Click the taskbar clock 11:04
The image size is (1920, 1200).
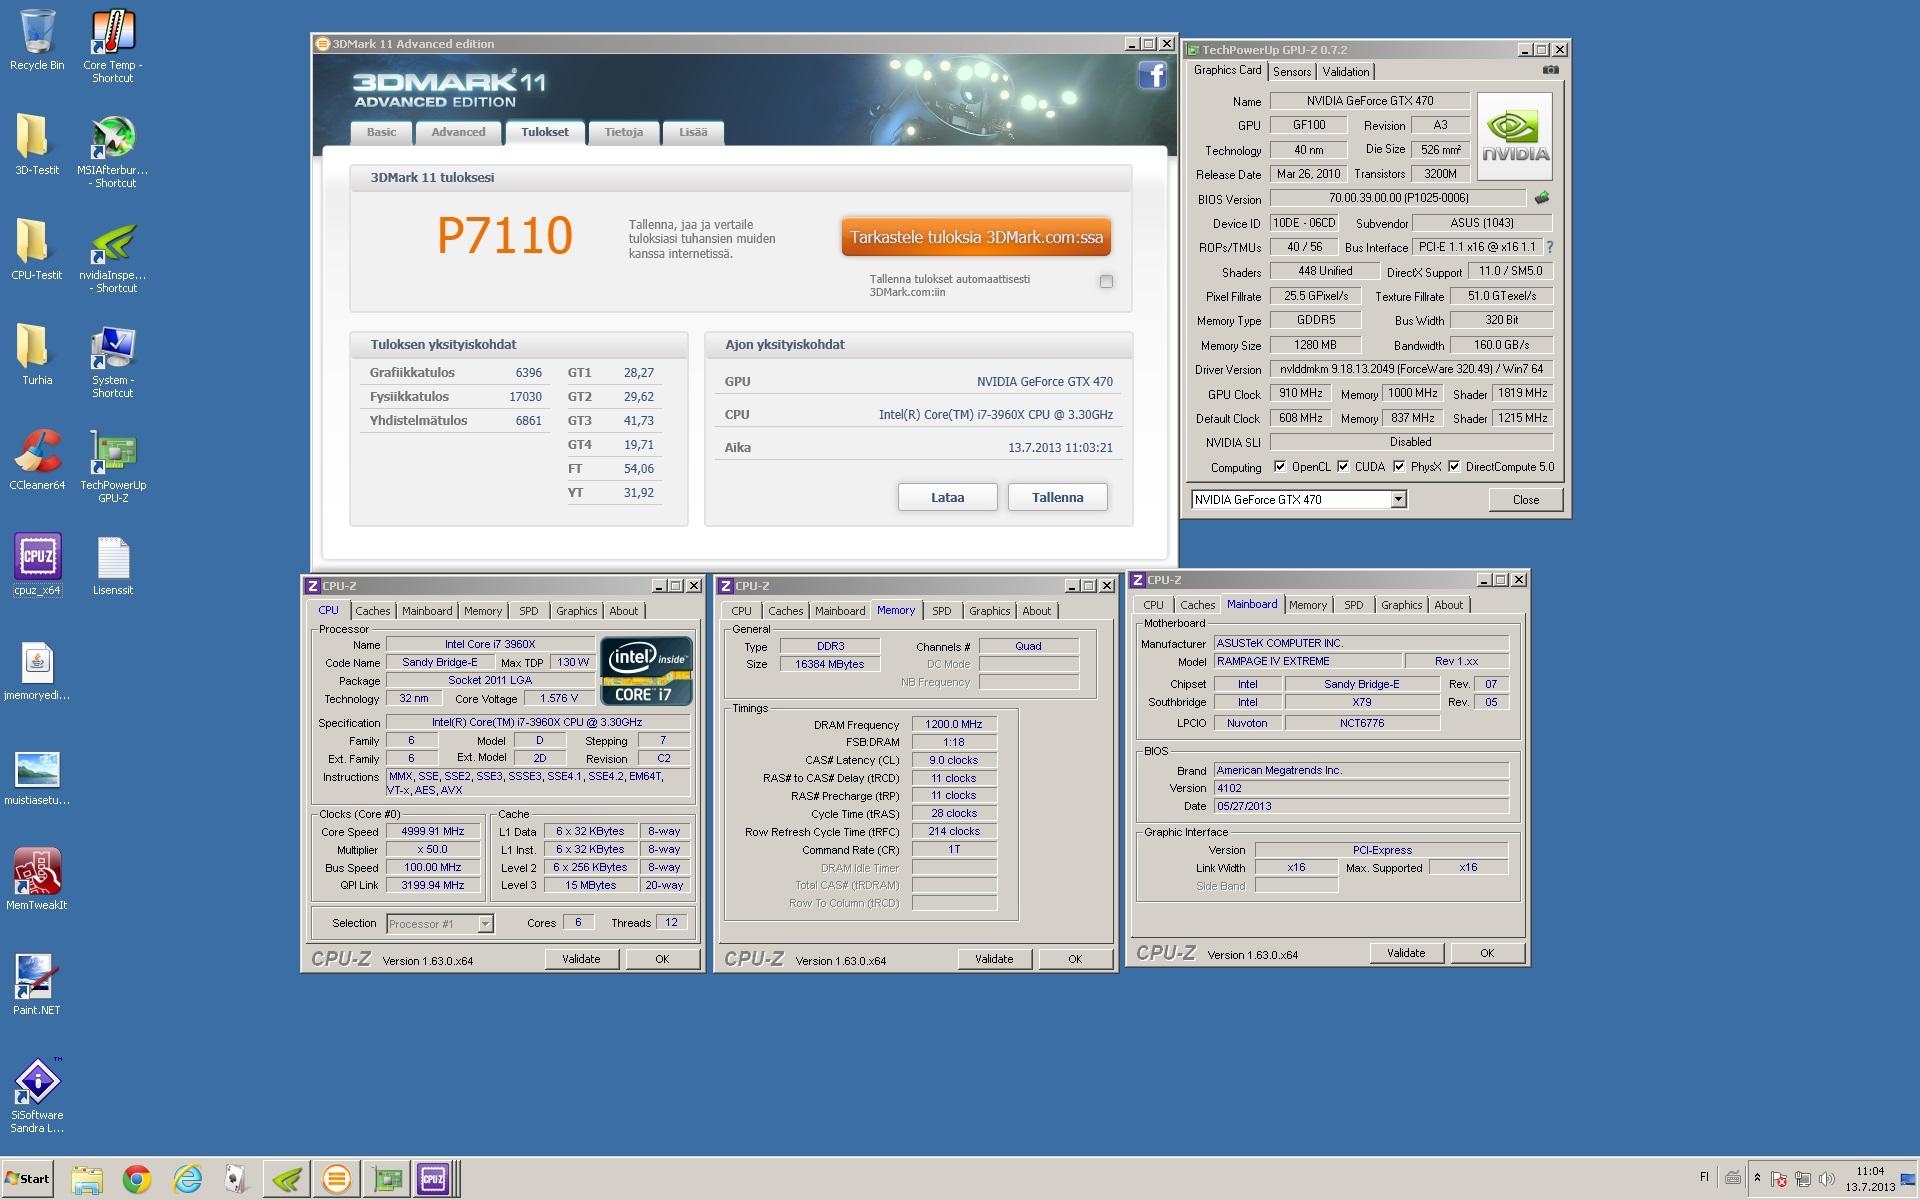[1869, 1171]
